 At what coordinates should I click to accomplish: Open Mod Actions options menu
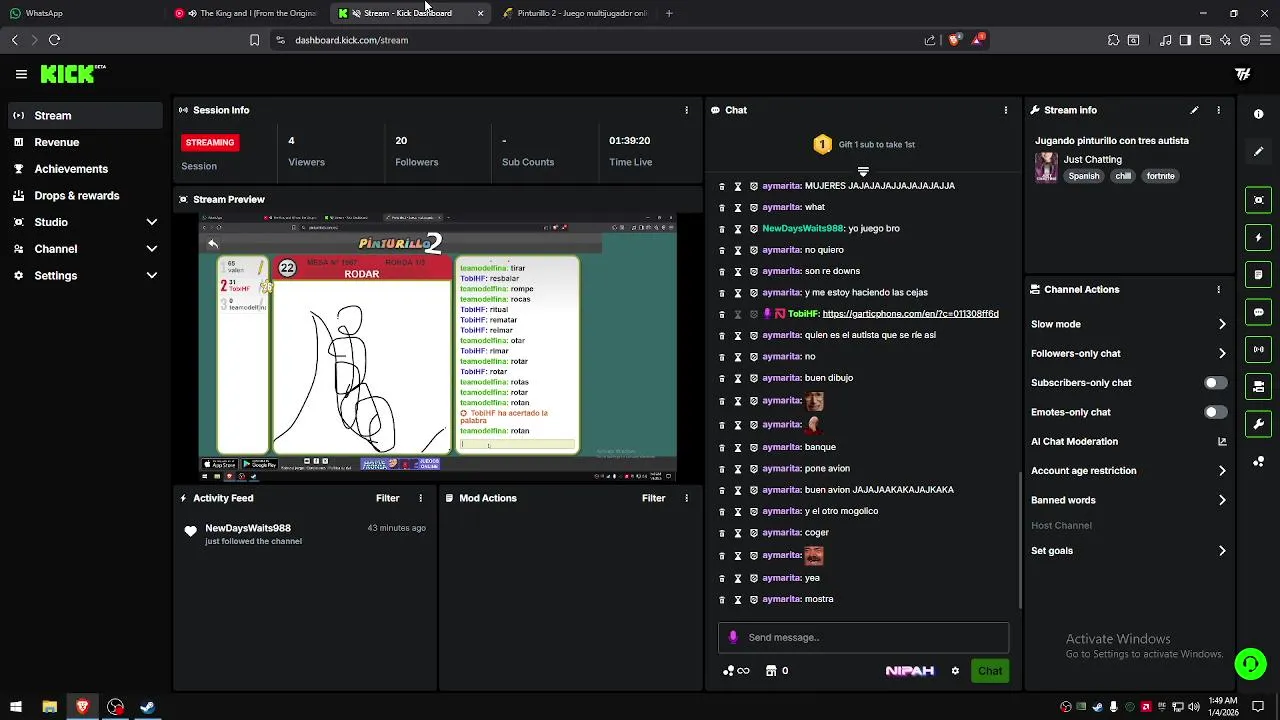click(x=686, y=498)
